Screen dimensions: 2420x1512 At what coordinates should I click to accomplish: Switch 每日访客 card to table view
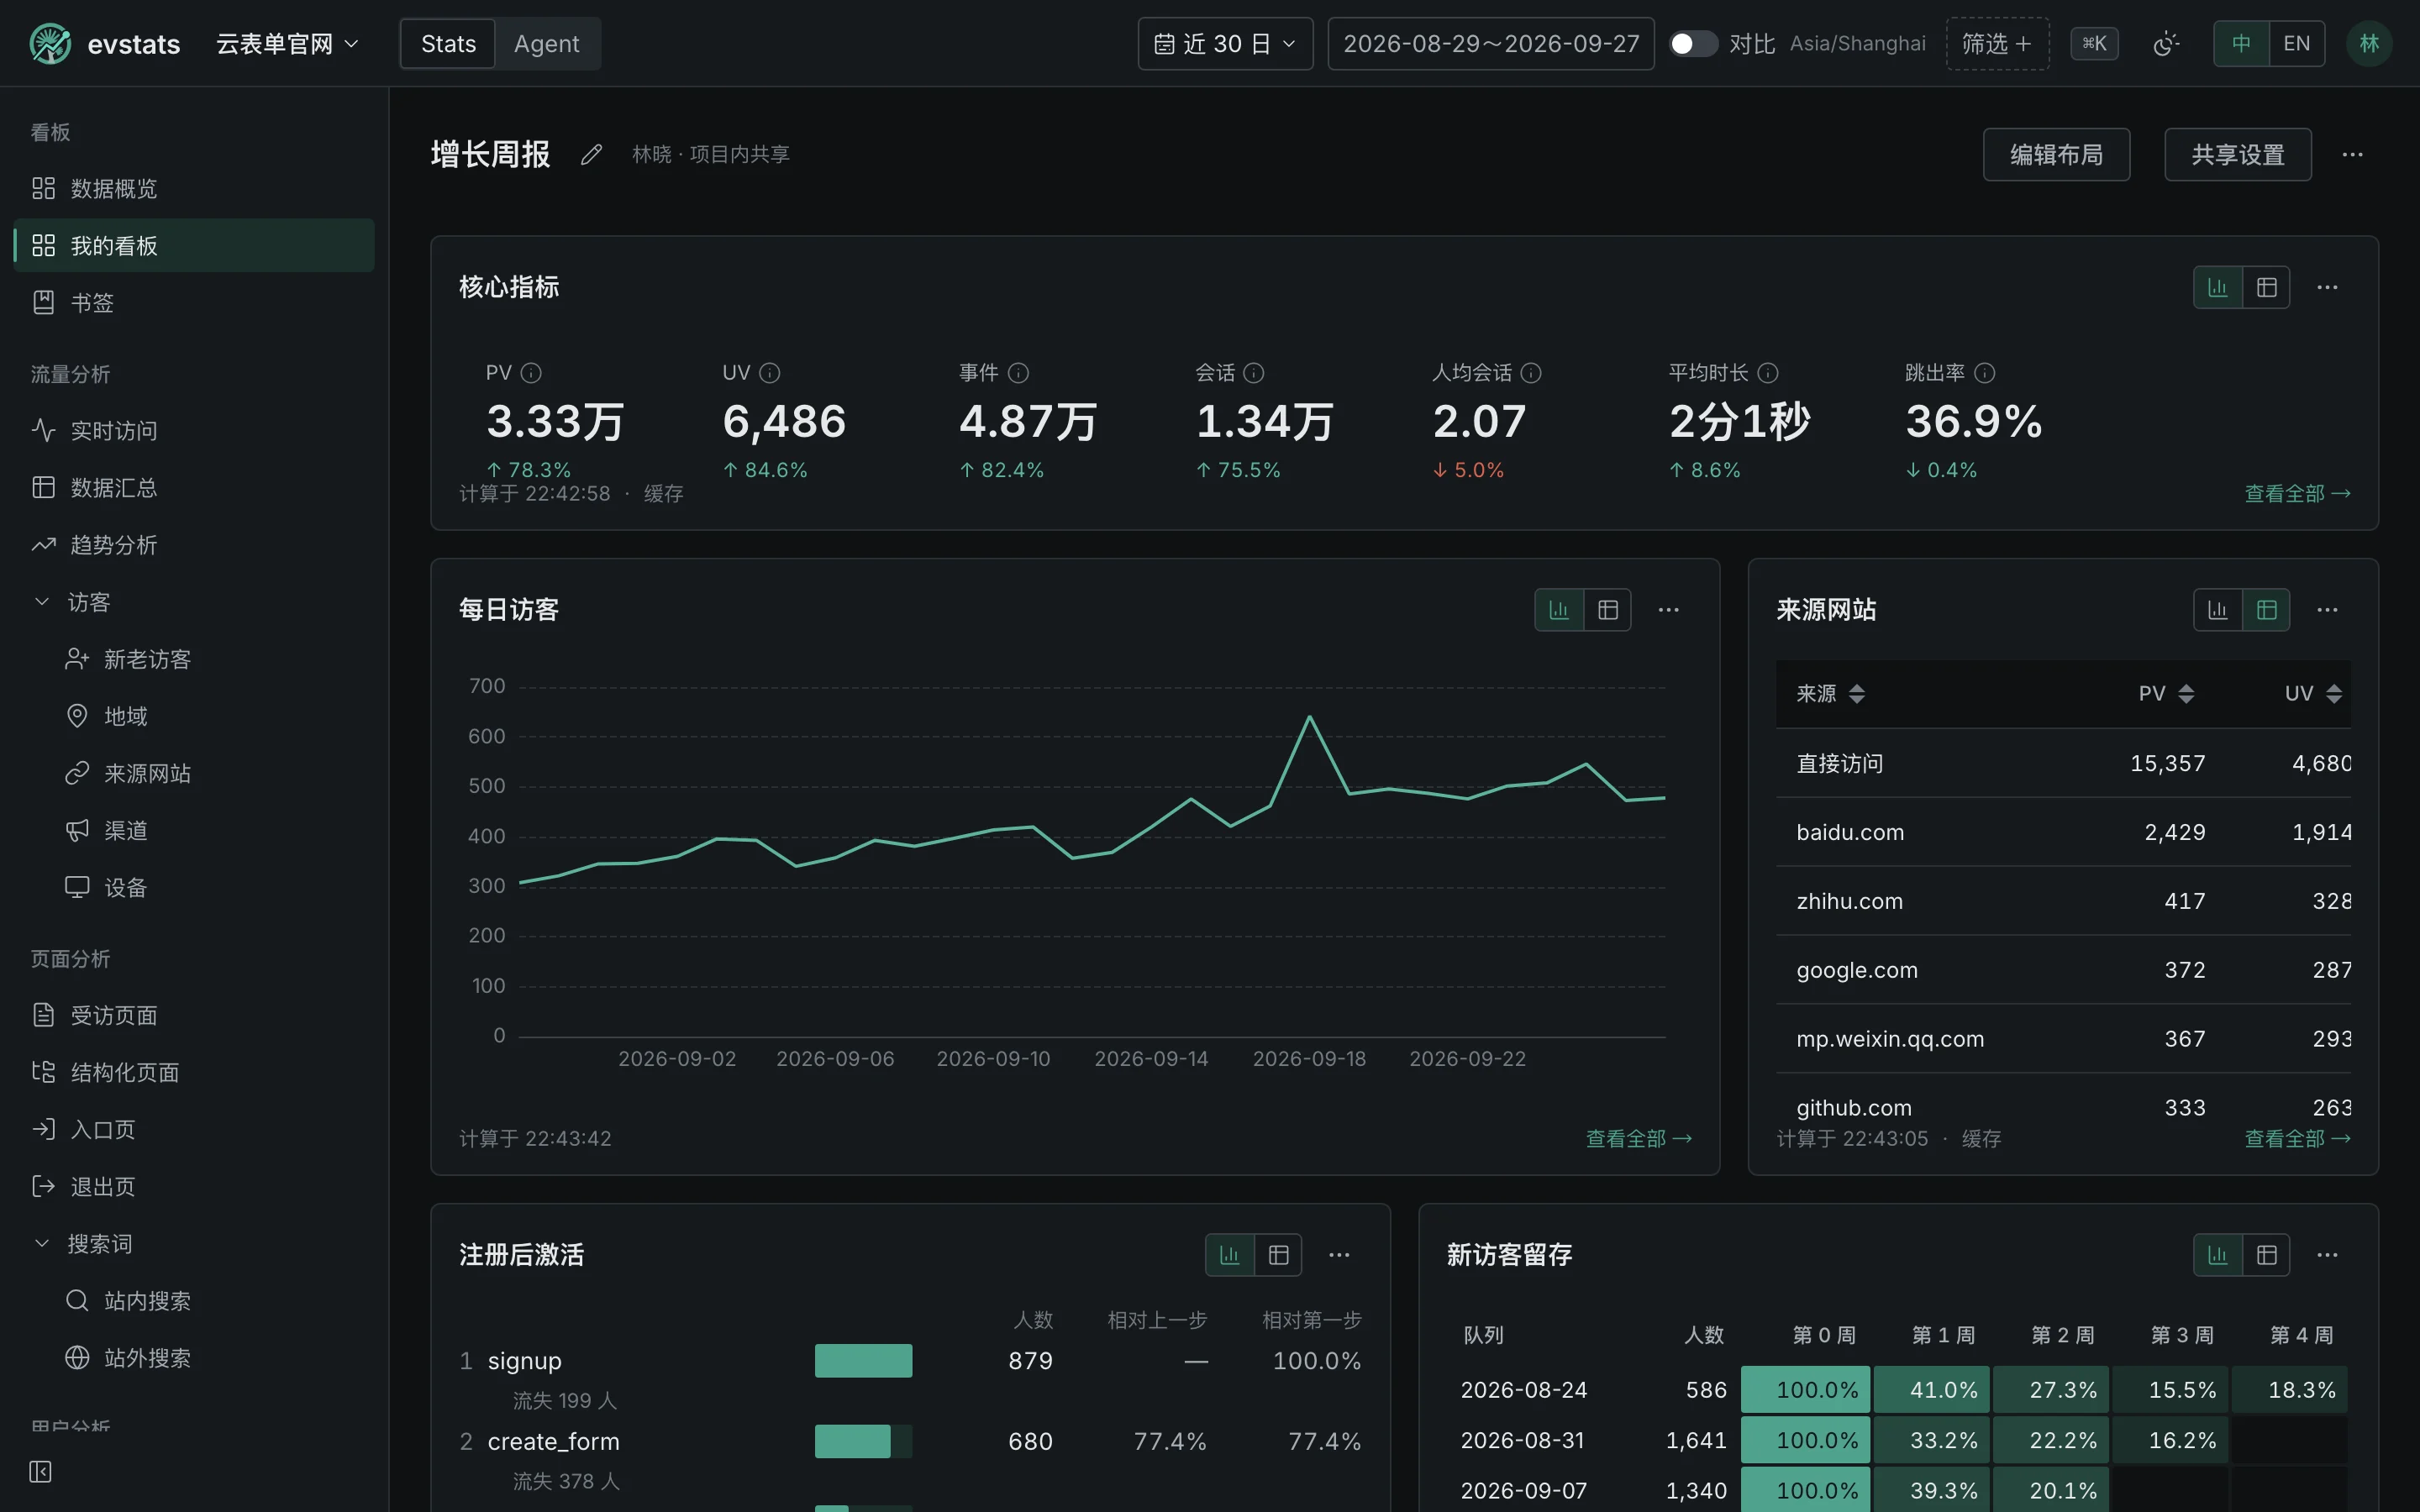point(1607,610)
